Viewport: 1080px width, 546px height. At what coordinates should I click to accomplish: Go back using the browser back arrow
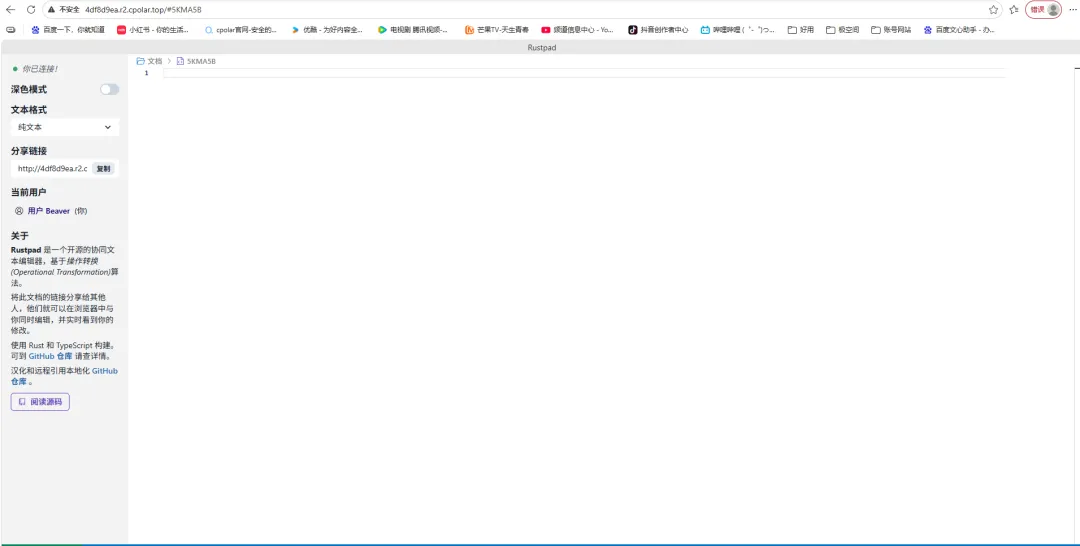[10, 10]
